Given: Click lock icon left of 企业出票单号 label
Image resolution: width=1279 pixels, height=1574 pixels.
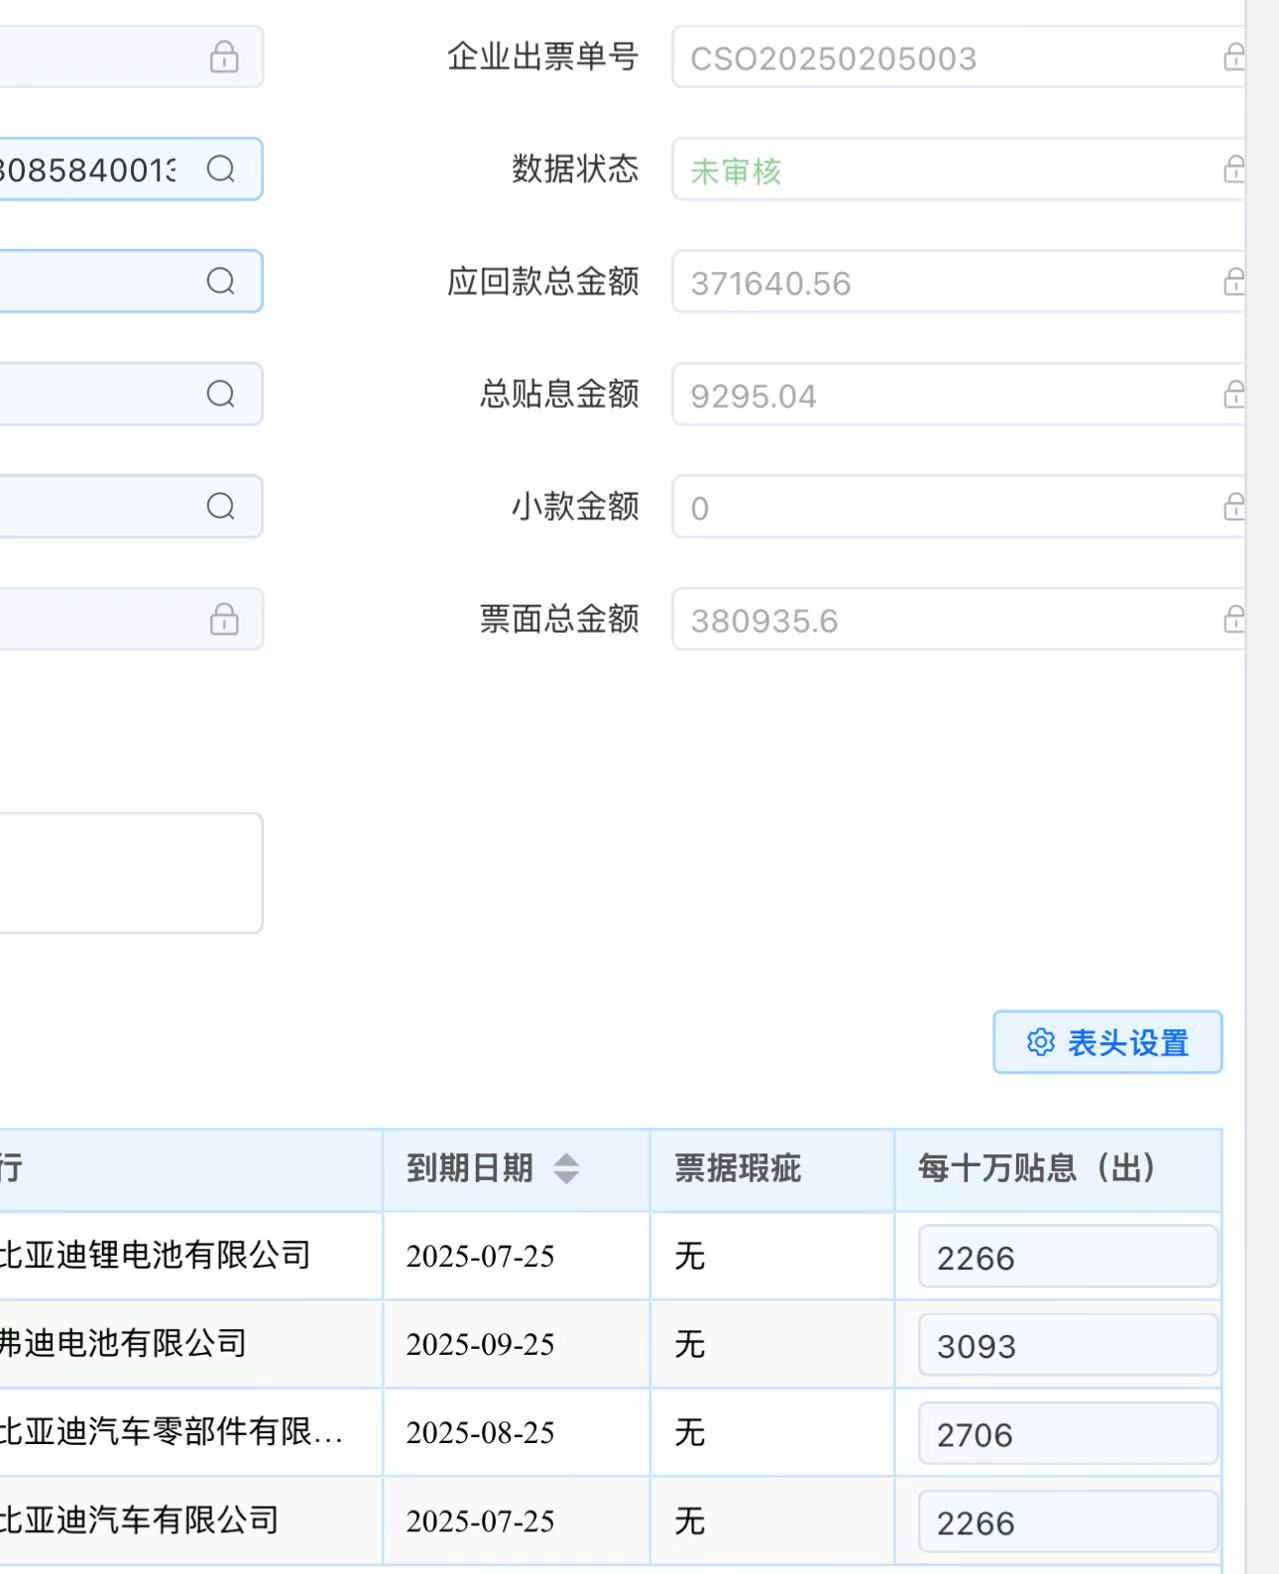Looking at the screenshot, I should (x=224, y=57).
